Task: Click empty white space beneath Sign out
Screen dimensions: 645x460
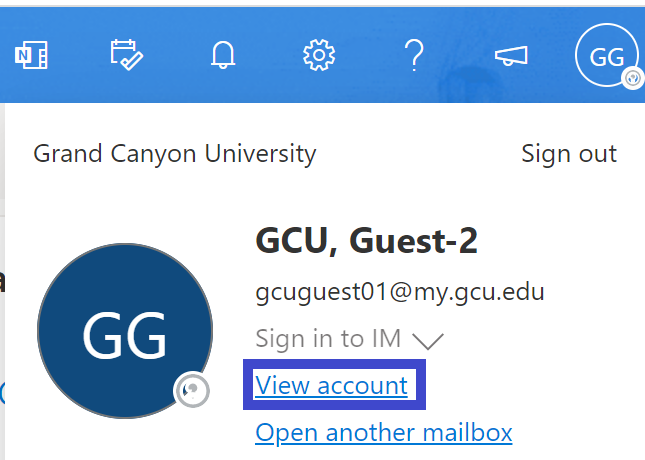Action: (x=569, y=197)
